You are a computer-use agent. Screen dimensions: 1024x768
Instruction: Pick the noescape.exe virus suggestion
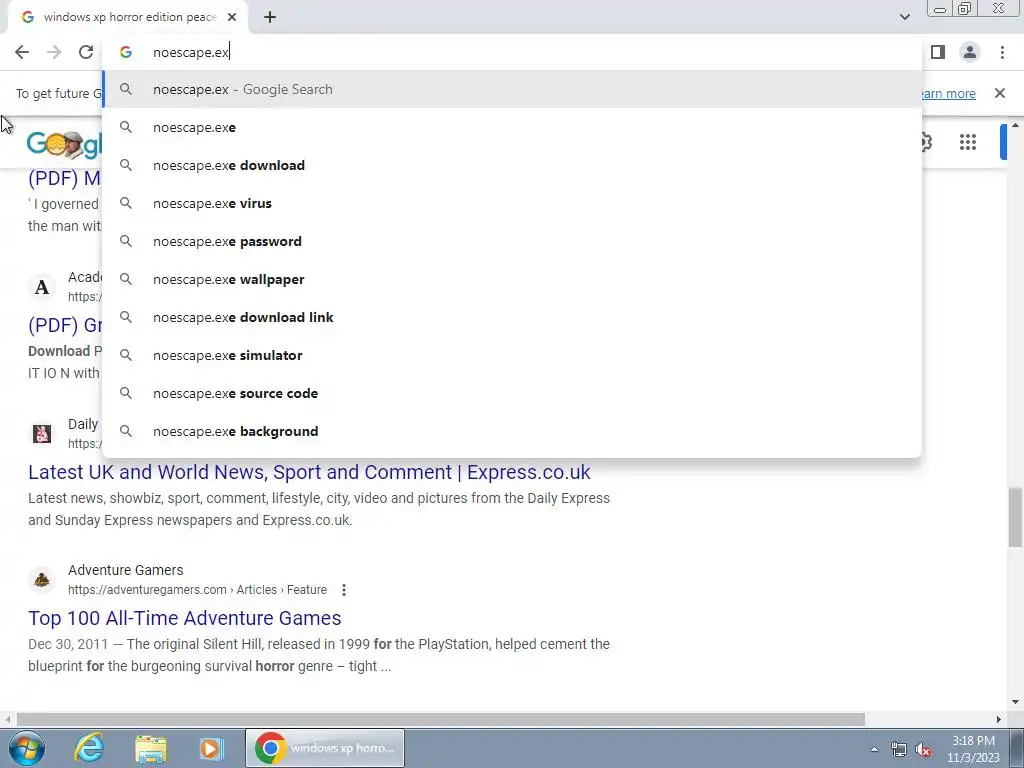click(x=513, y=203)
